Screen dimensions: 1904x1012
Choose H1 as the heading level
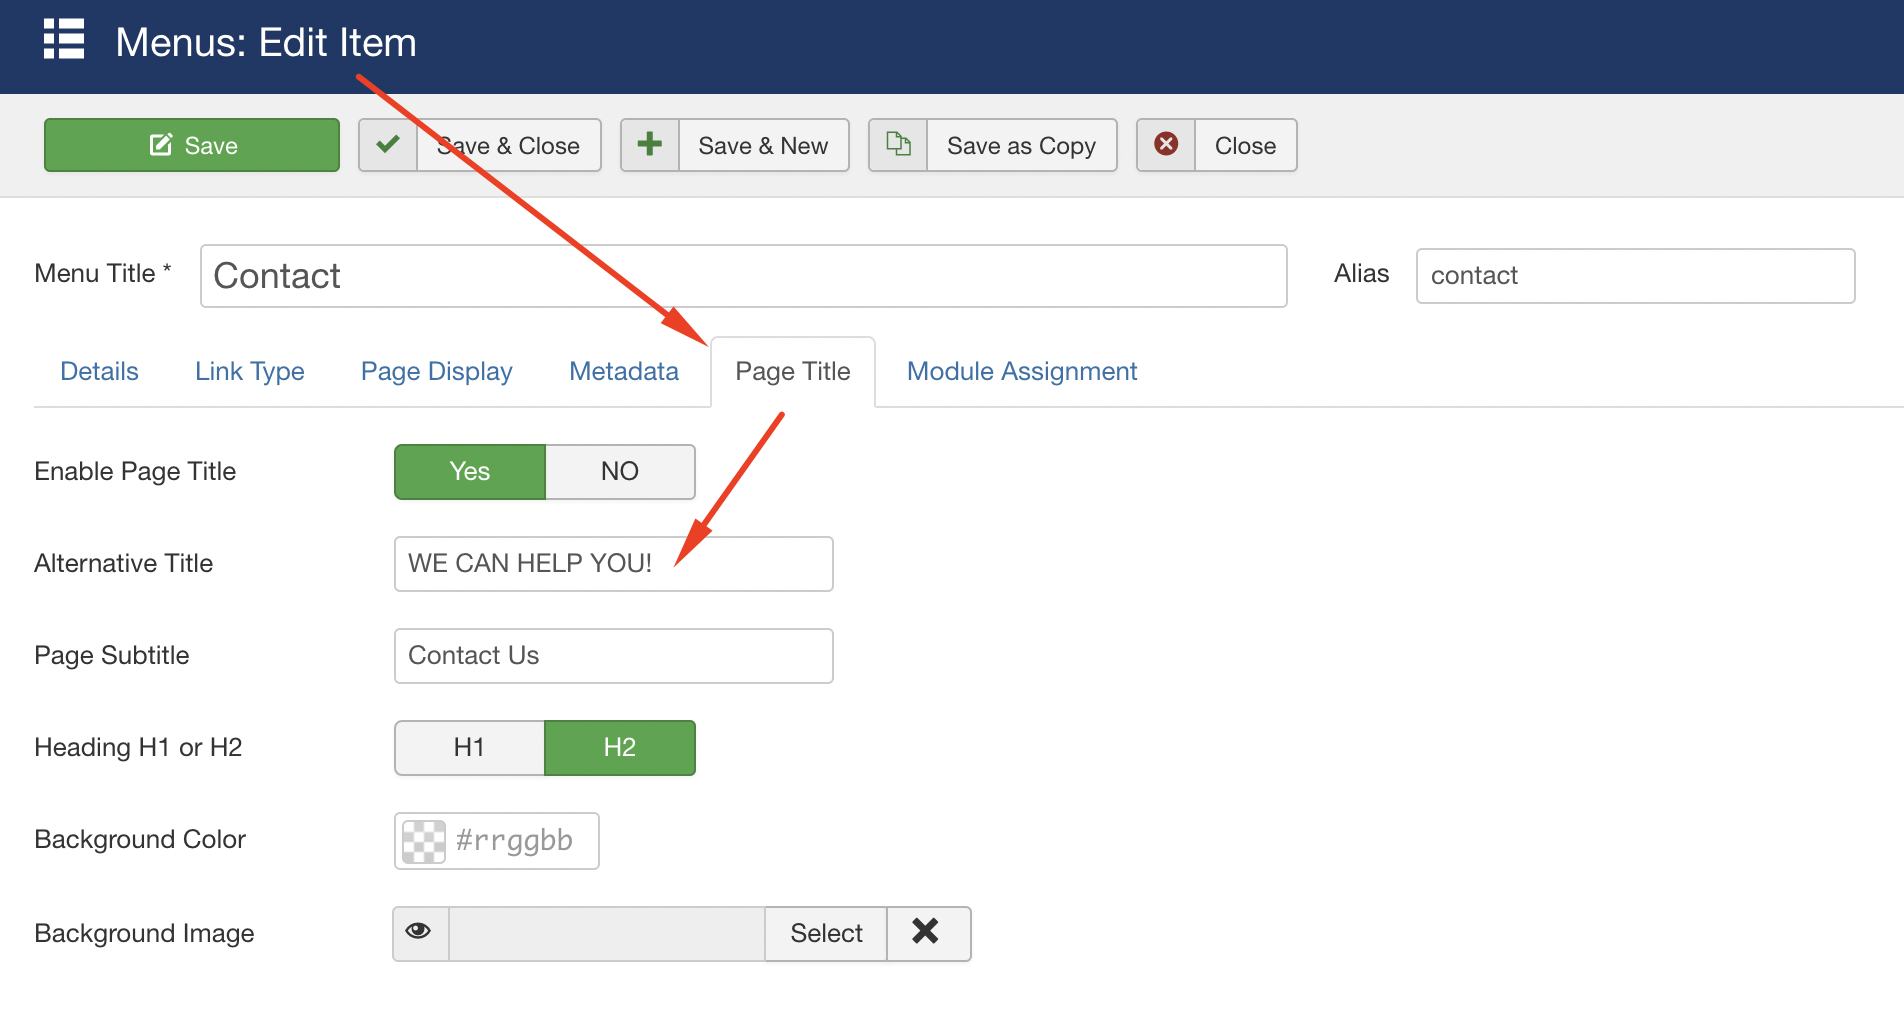(x=470, y=748)
